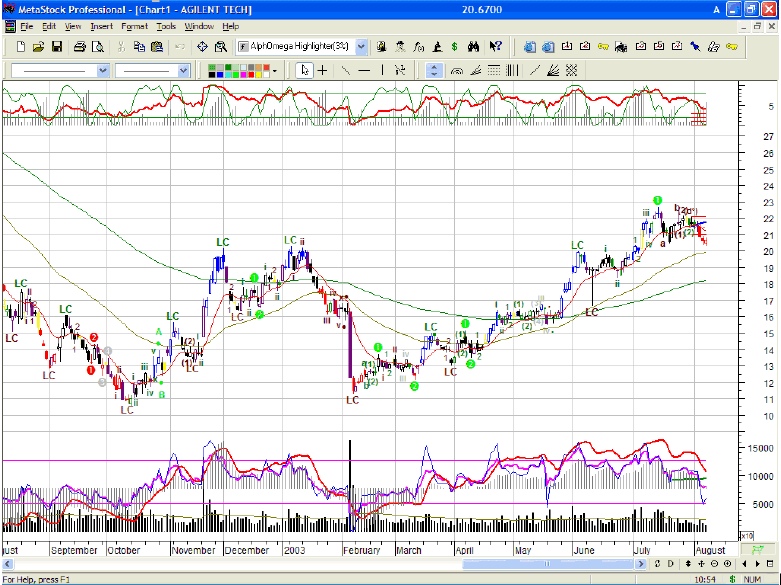The width and height of the screenshot is (781, 585).
Task: Click the last yellow key icon
Action: (732, 47)
